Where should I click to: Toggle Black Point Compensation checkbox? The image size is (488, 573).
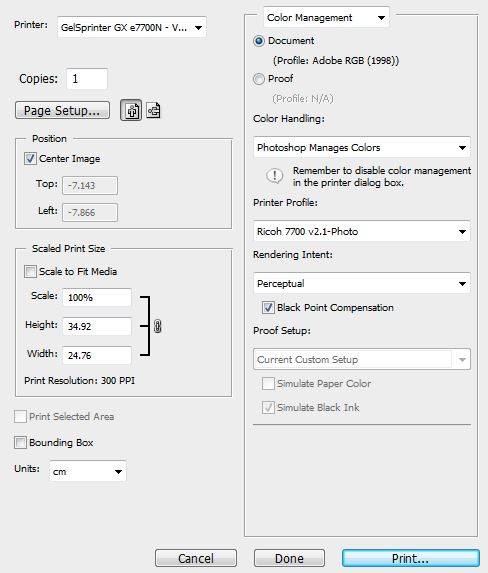pos(268,307)
